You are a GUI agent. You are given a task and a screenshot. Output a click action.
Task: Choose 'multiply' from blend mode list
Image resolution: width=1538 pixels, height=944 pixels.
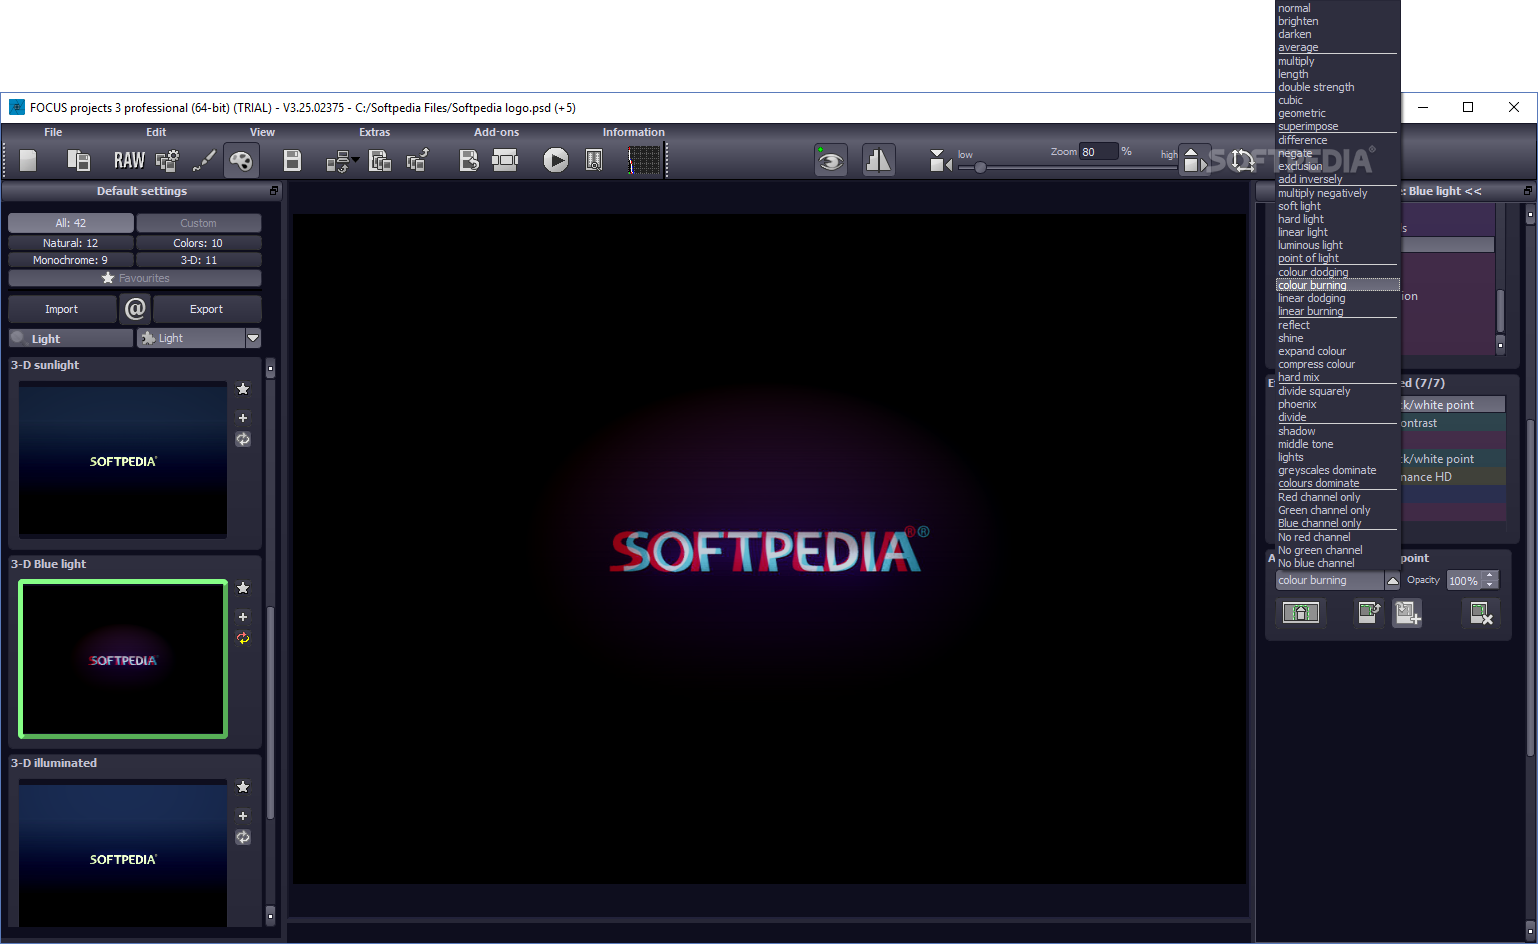(x=1296, y=61)
